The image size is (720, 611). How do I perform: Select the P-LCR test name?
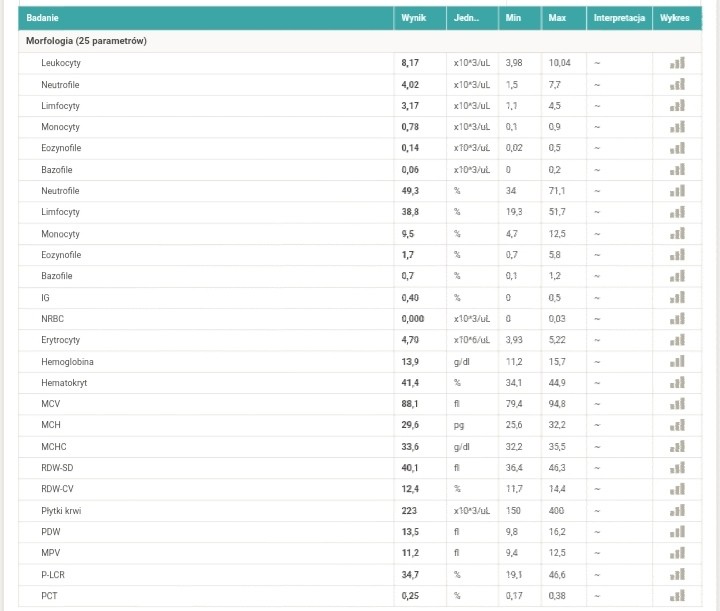(53, 575)
